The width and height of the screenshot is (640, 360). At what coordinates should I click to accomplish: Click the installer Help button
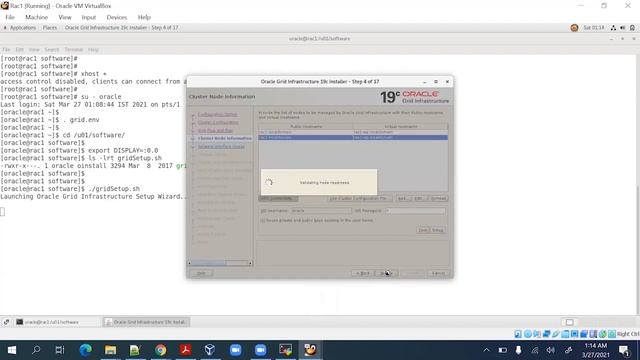(x=201, y=273)
